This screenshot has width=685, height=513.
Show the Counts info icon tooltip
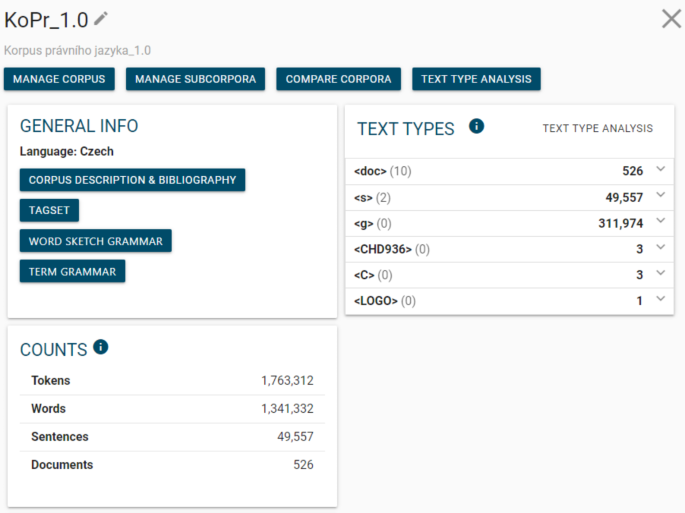point(100,347)
